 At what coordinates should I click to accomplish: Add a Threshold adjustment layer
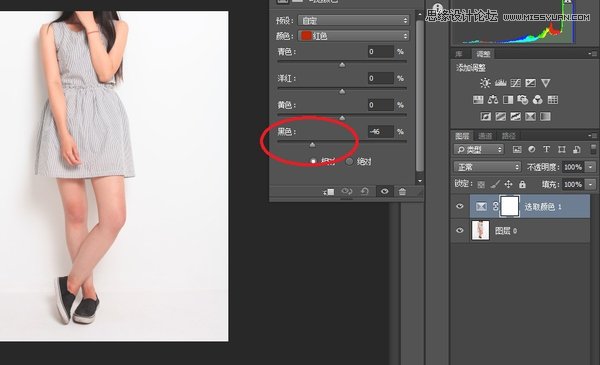tap(515, 116)
